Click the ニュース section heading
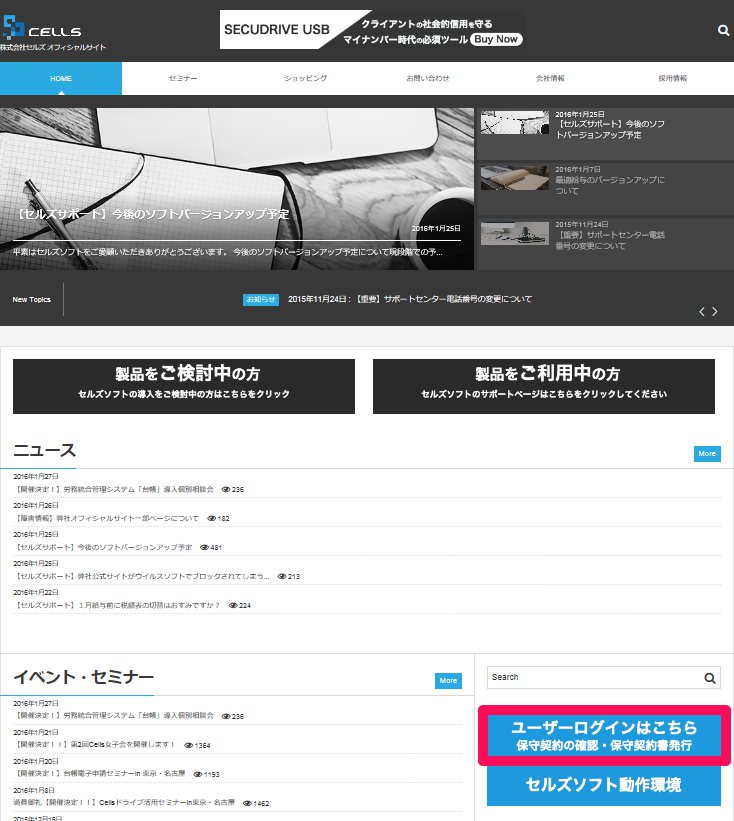 [45, 450]
